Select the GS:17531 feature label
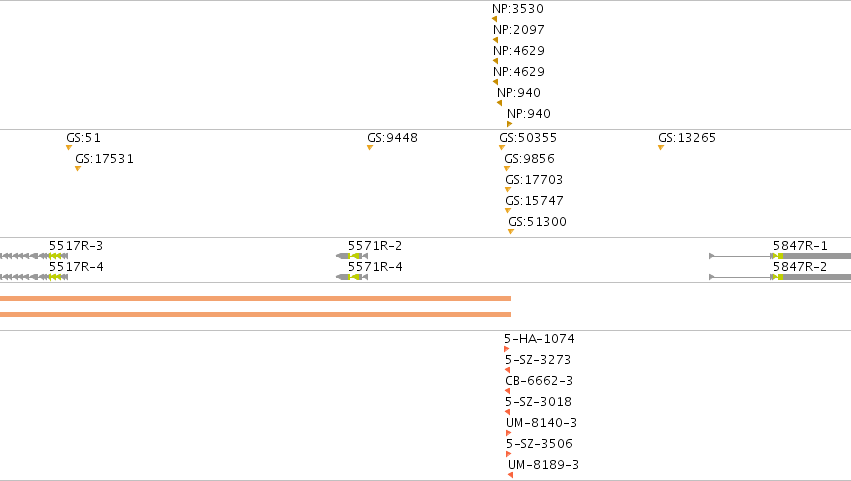 click(104, 159)
